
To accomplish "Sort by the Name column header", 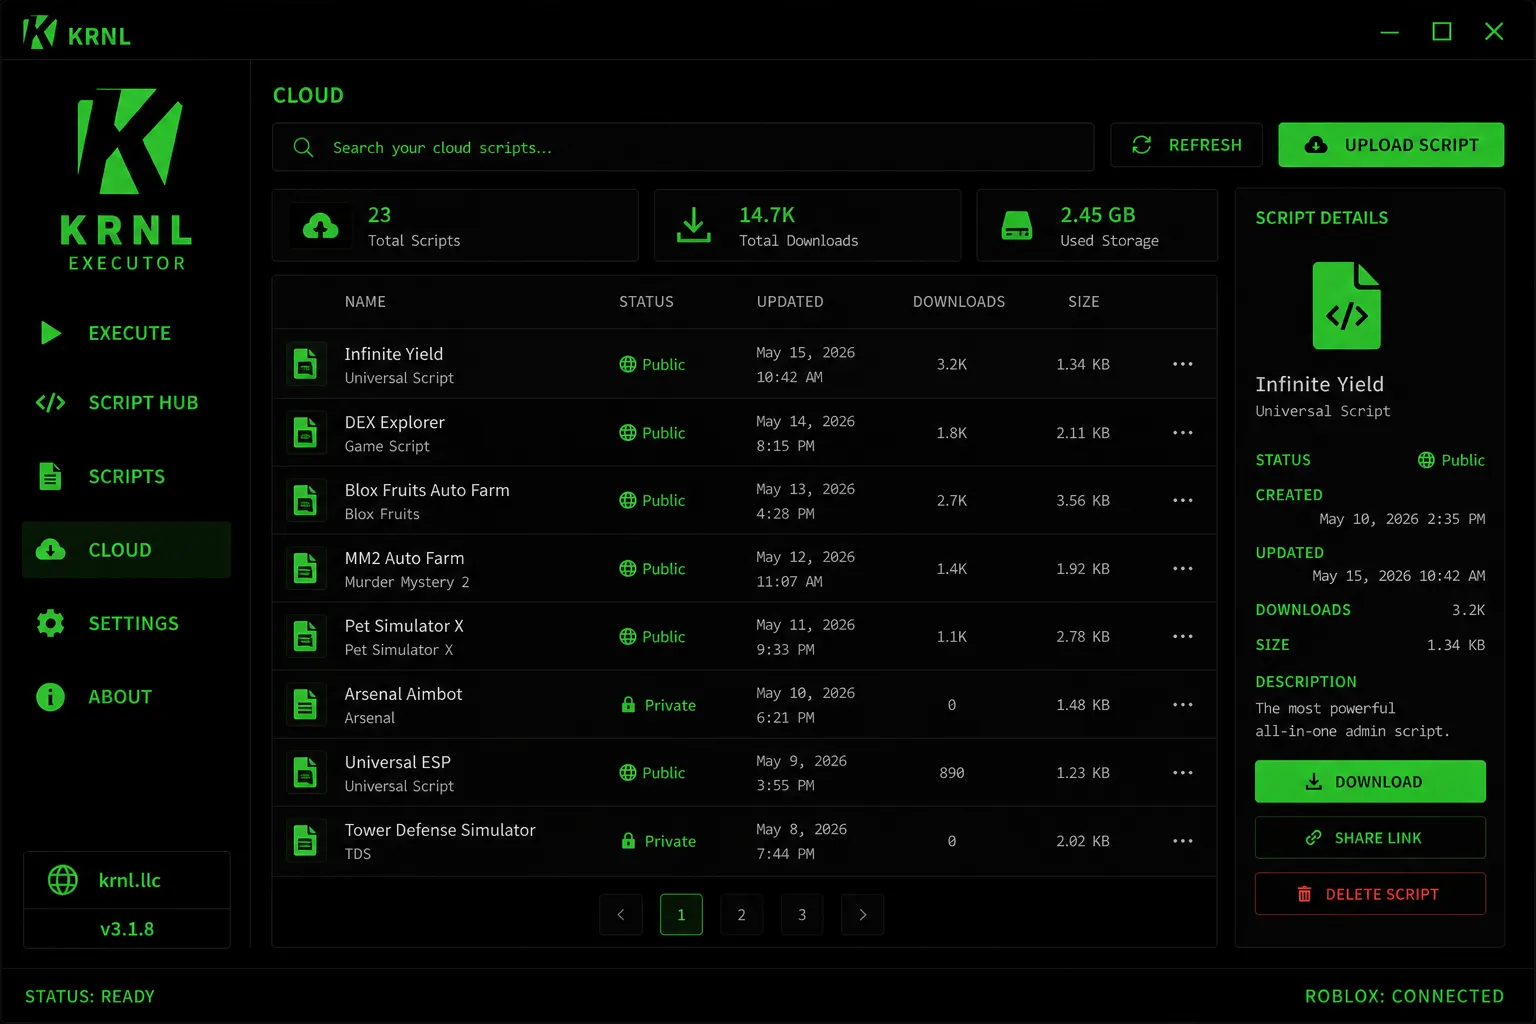I will pyautogui.click(x=365, y=302).
